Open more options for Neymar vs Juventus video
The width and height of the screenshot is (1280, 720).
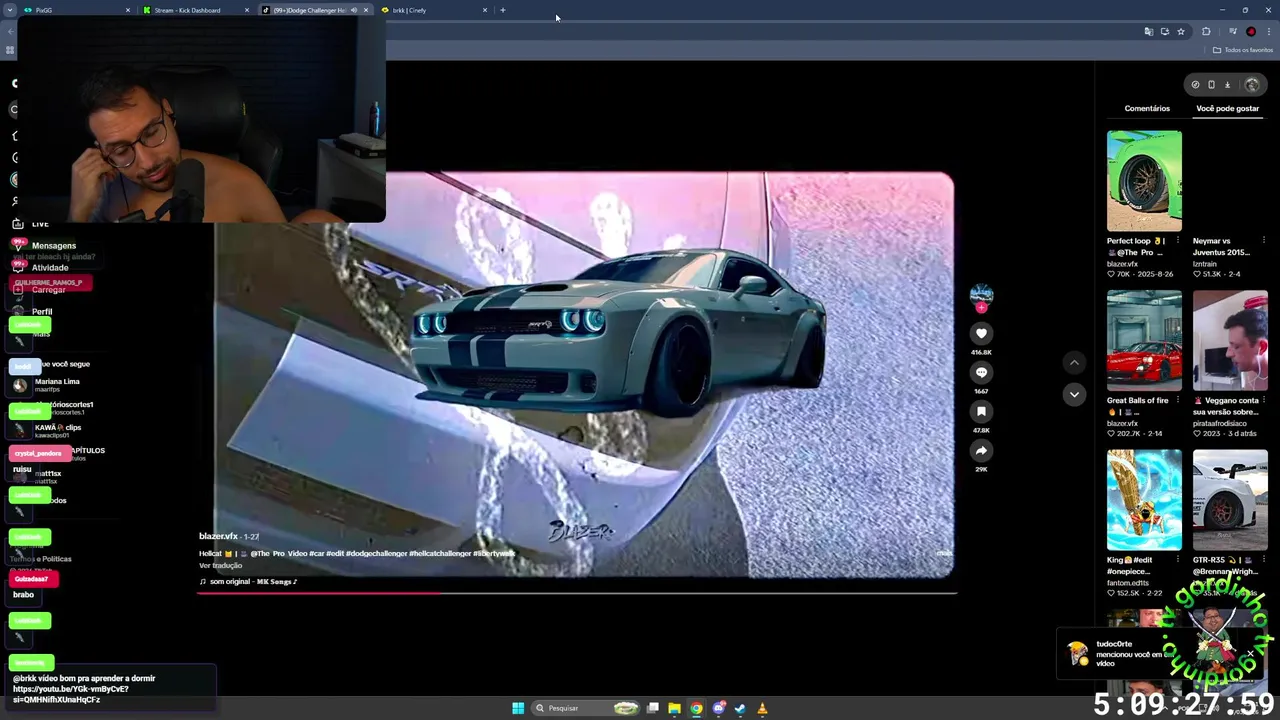1264,241
